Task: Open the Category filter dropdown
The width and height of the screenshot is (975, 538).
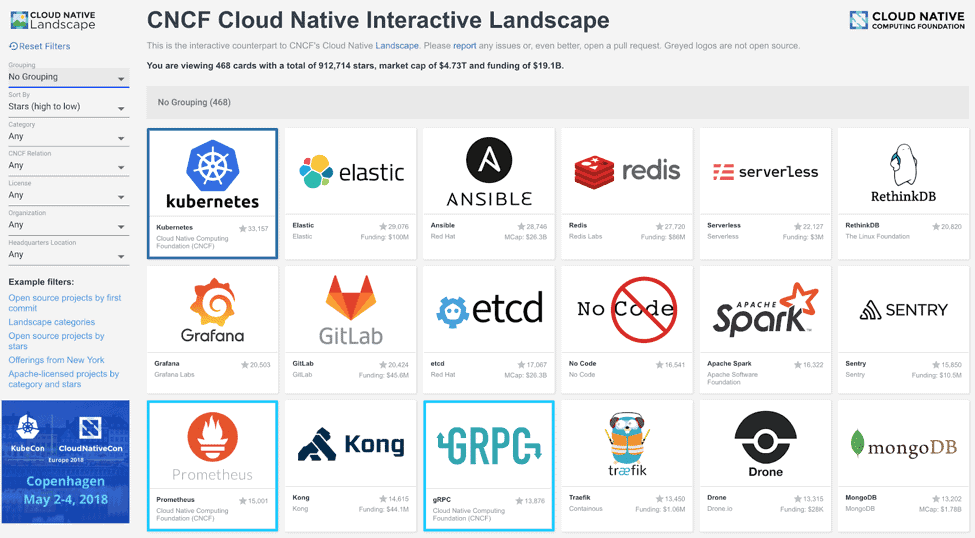Action: 67,136
